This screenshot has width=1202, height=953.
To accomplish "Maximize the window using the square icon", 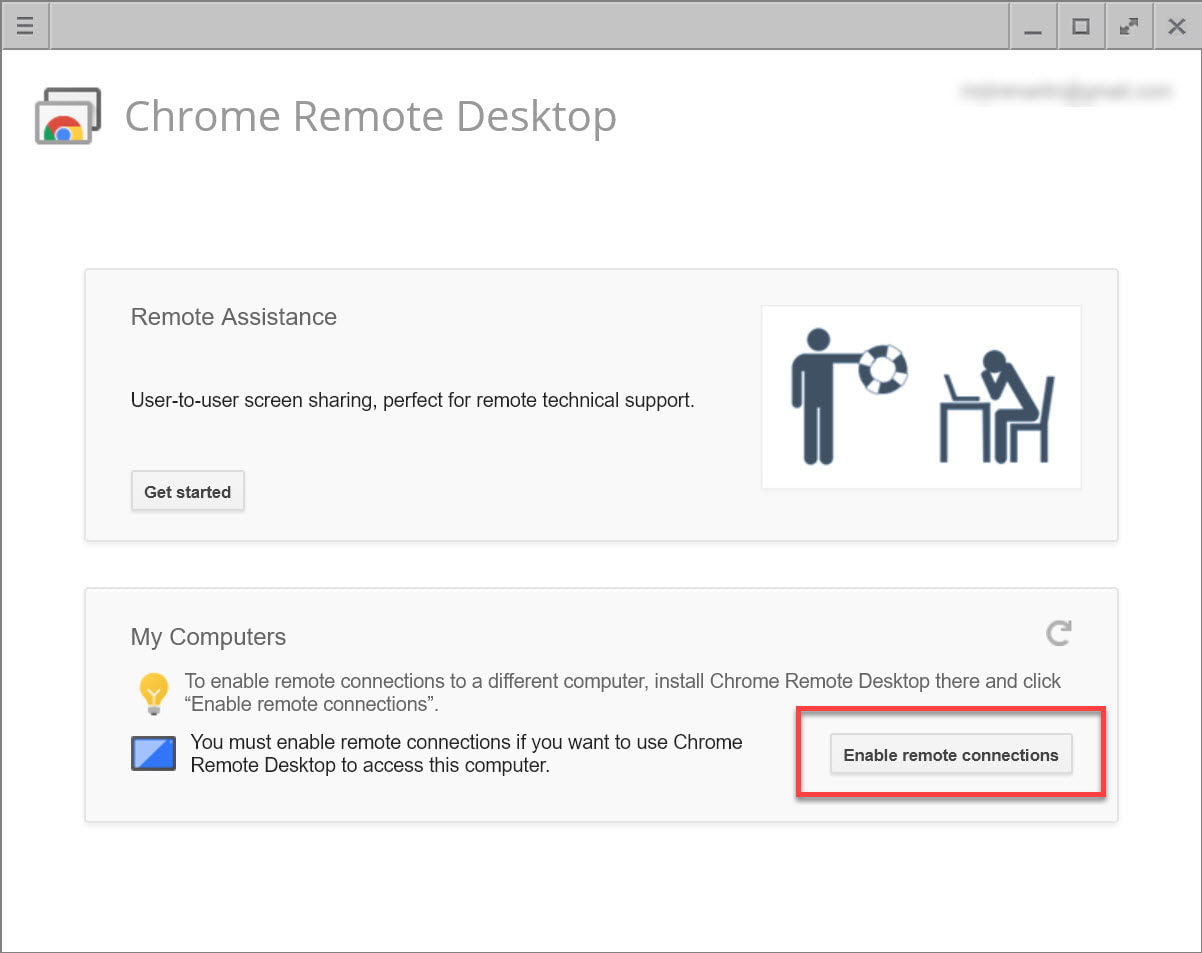I will coord(1081,26).
